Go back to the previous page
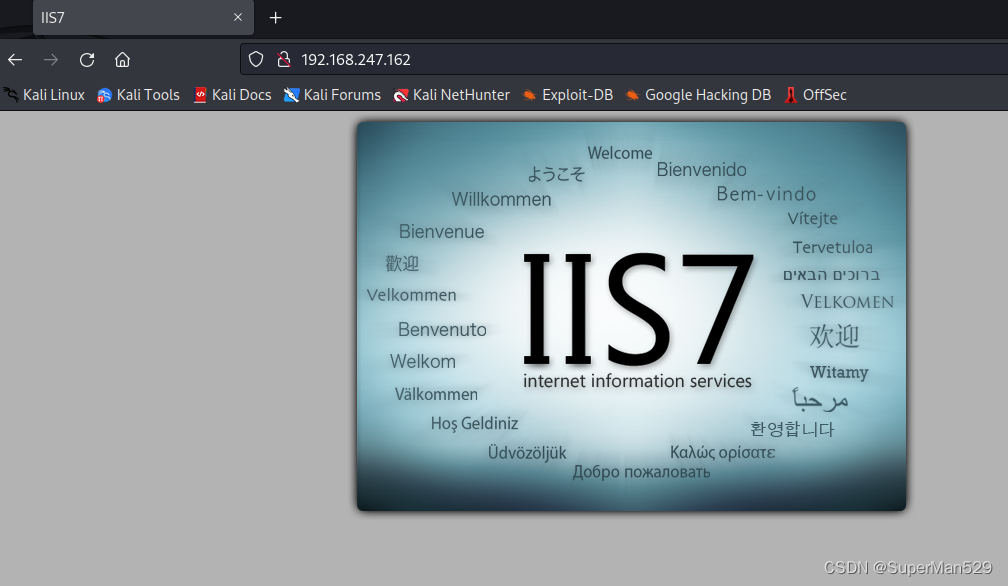The image size is (1008, 586). (15, 60)
